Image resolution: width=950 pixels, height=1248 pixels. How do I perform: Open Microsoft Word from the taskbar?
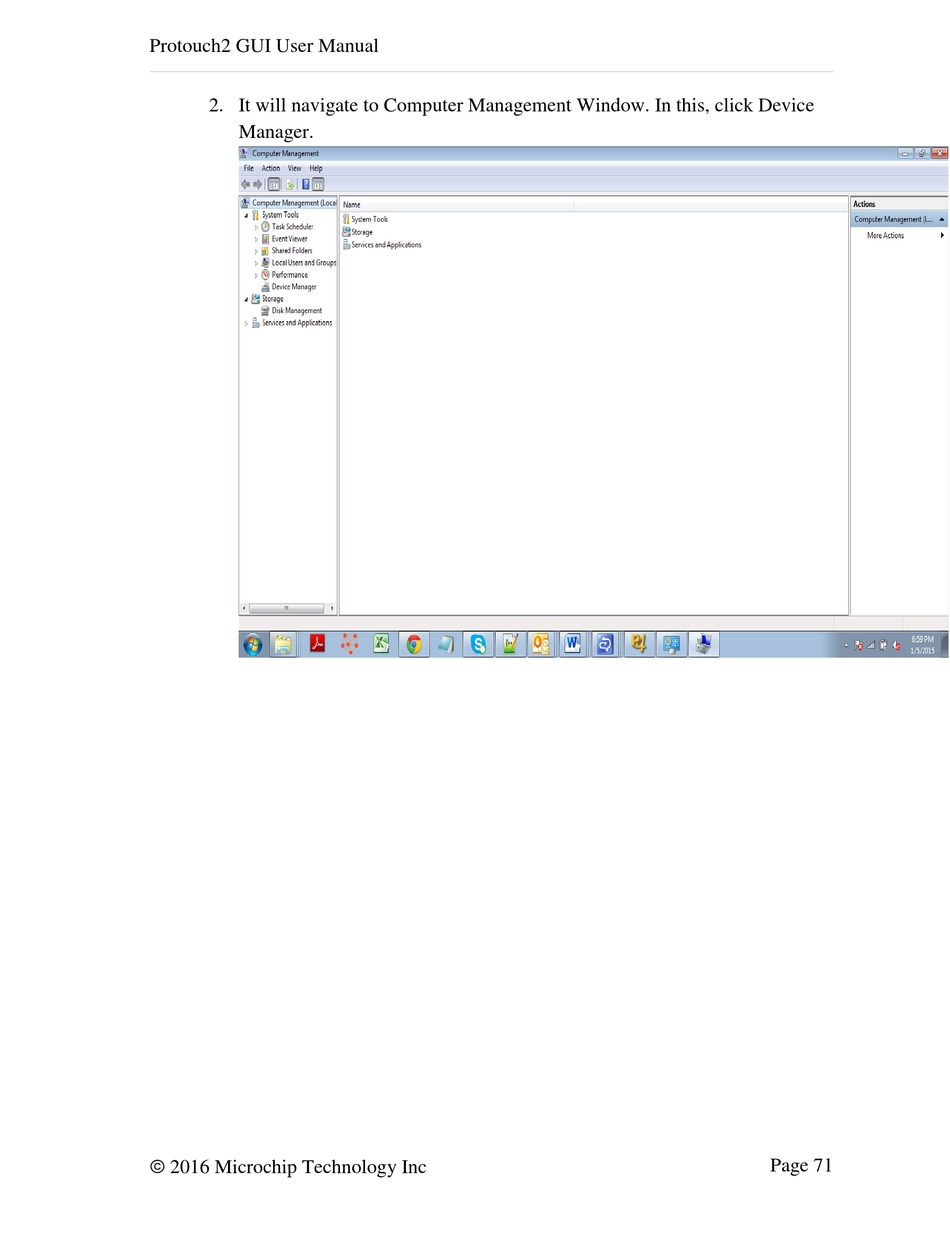(571, 644)
